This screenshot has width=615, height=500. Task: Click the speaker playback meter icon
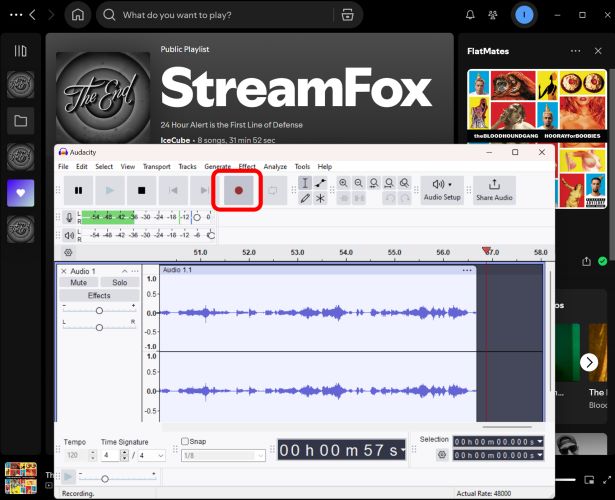pyautogui.click(x=69, y=235)
